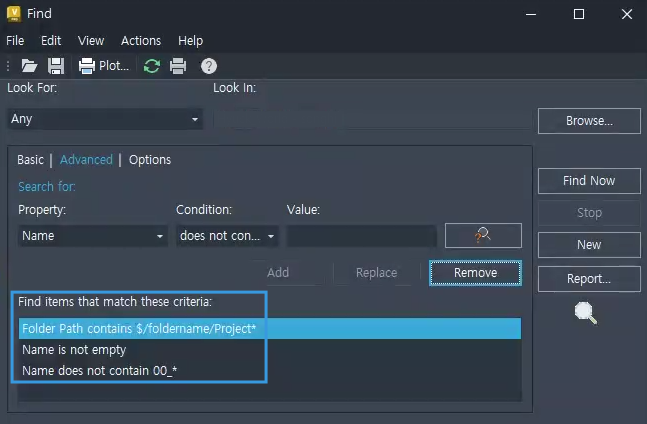
Task: Click the Add criteria button
Action: [x=278, y=273]
